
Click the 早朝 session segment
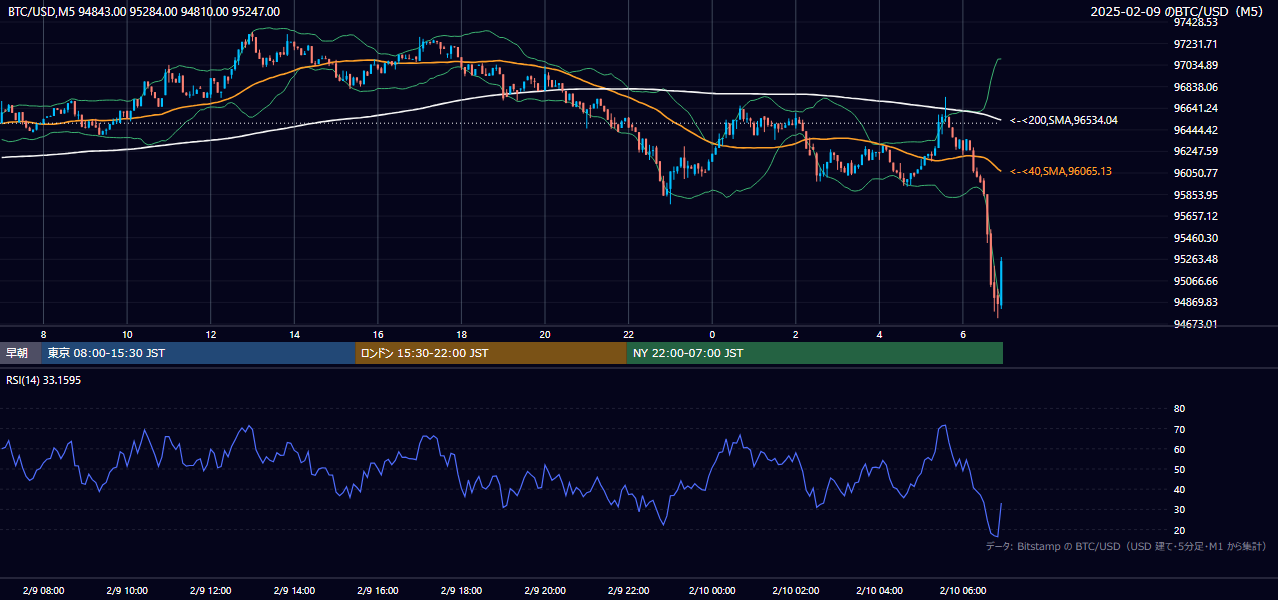pos(20,353)
